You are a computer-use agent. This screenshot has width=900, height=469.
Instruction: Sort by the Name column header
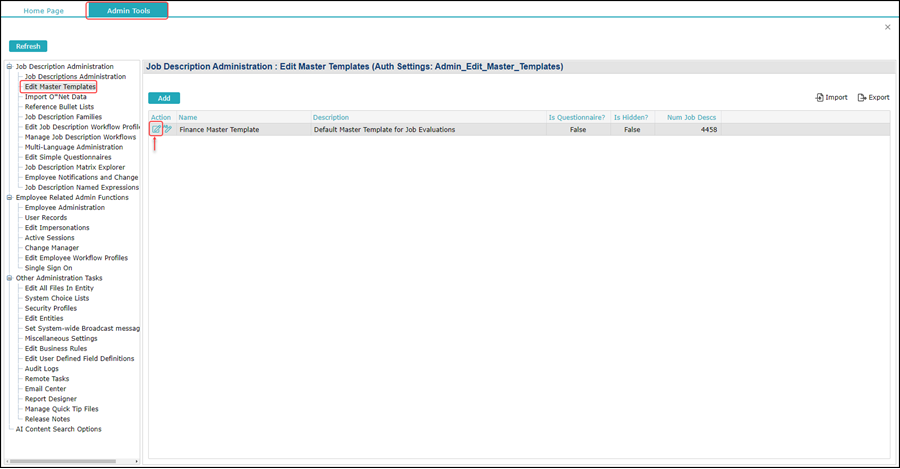point(188,117)
